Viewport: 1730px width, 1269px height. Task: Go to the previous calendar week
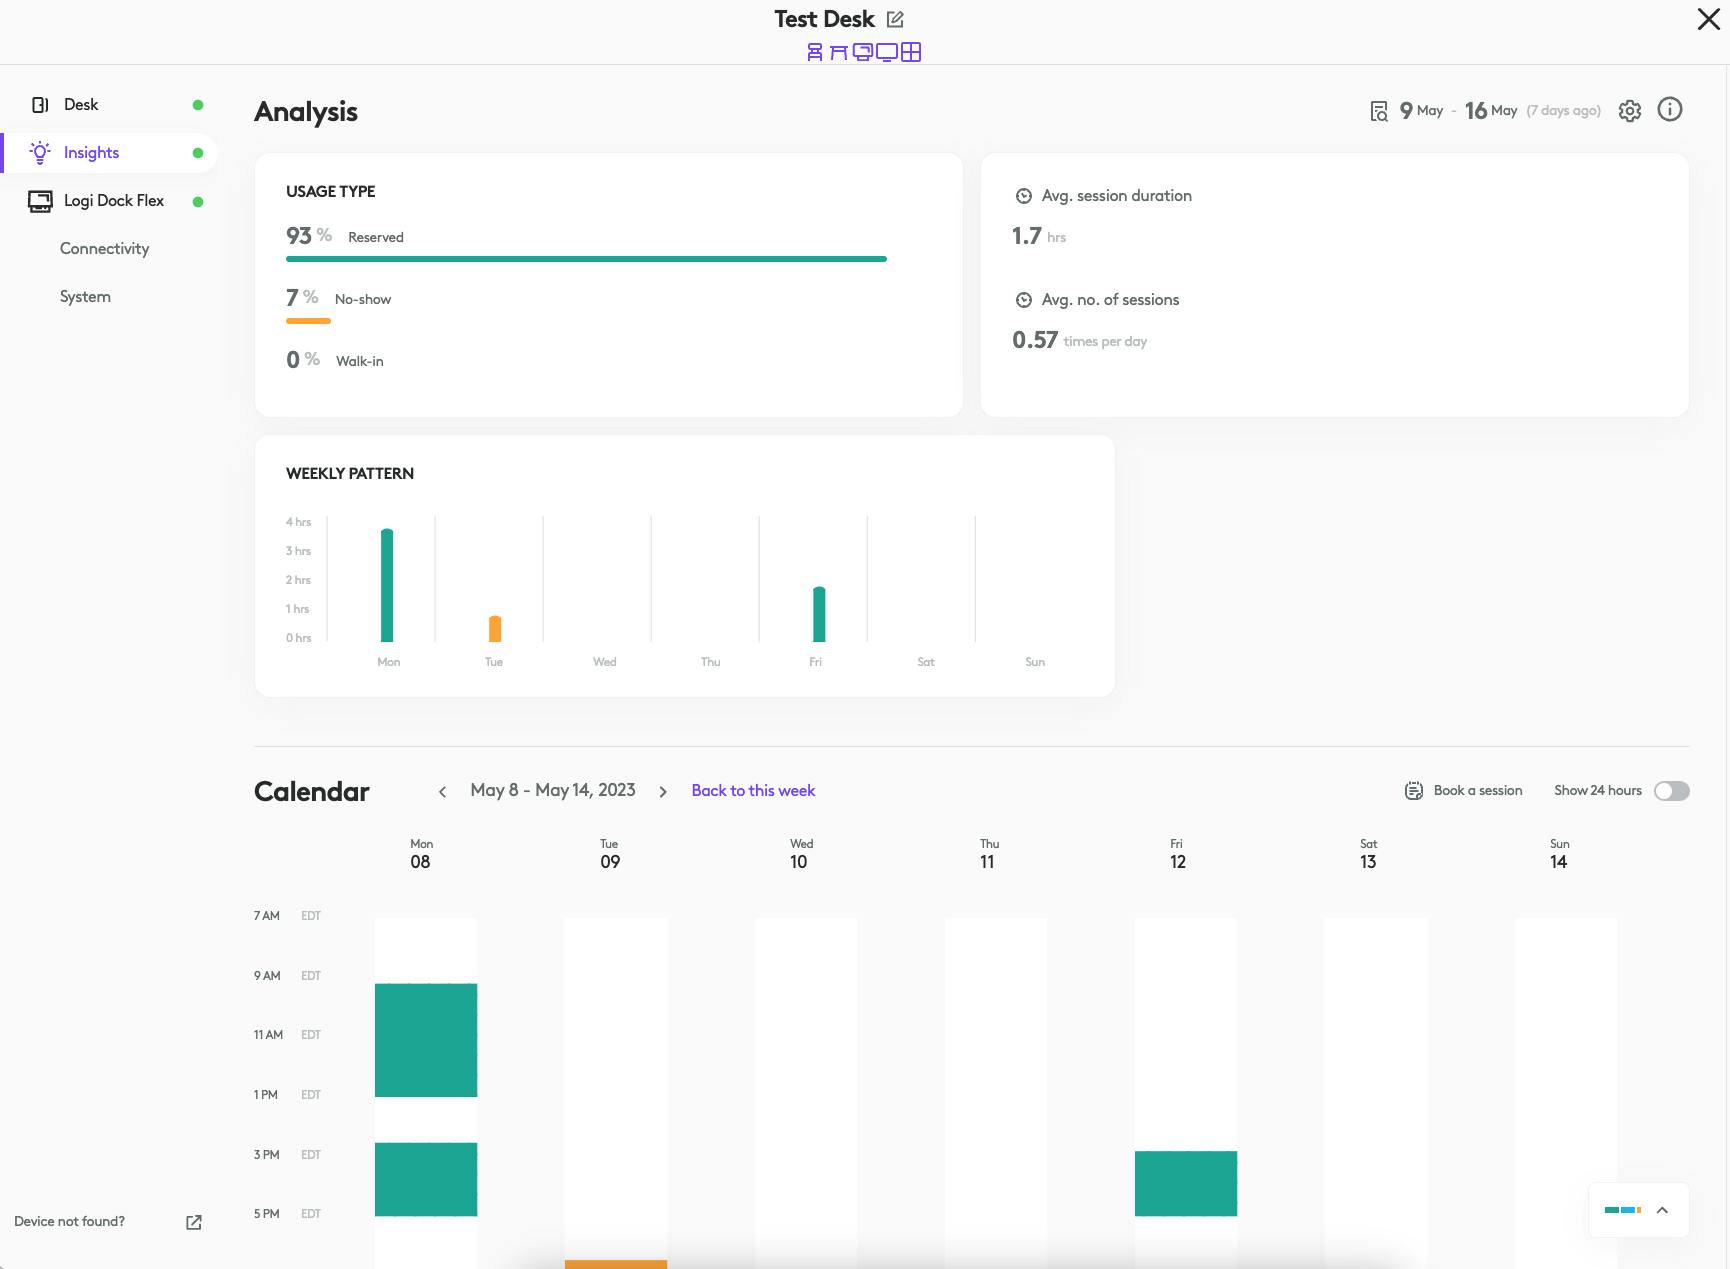442,792
